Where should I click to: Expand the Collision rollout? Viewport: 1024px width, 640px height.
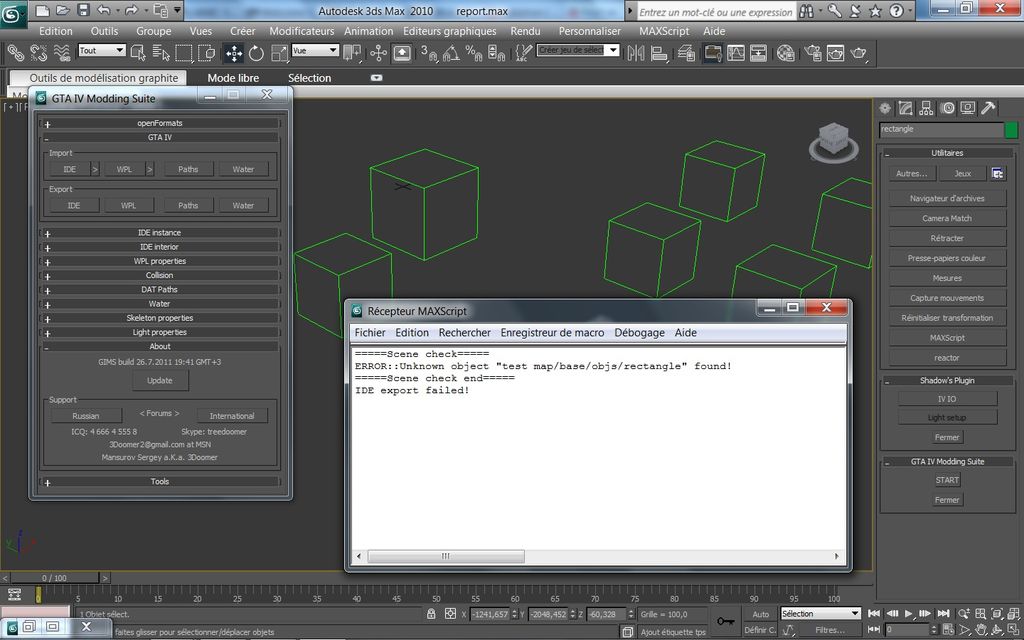pyautogui.click(x=160, y=276)
